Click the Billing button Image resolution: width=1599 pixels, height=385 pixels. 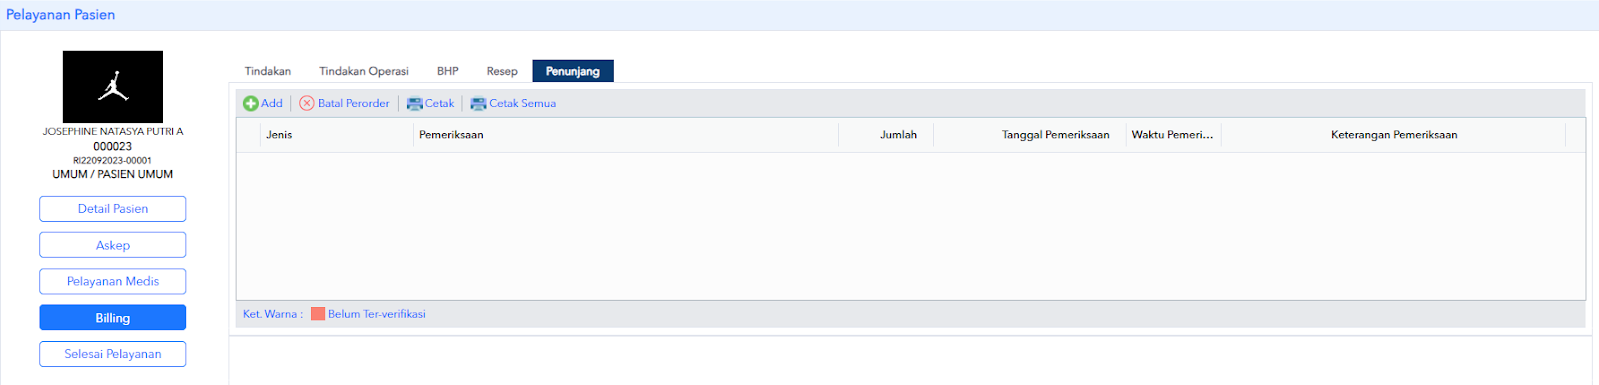click(x=113, y=318)
